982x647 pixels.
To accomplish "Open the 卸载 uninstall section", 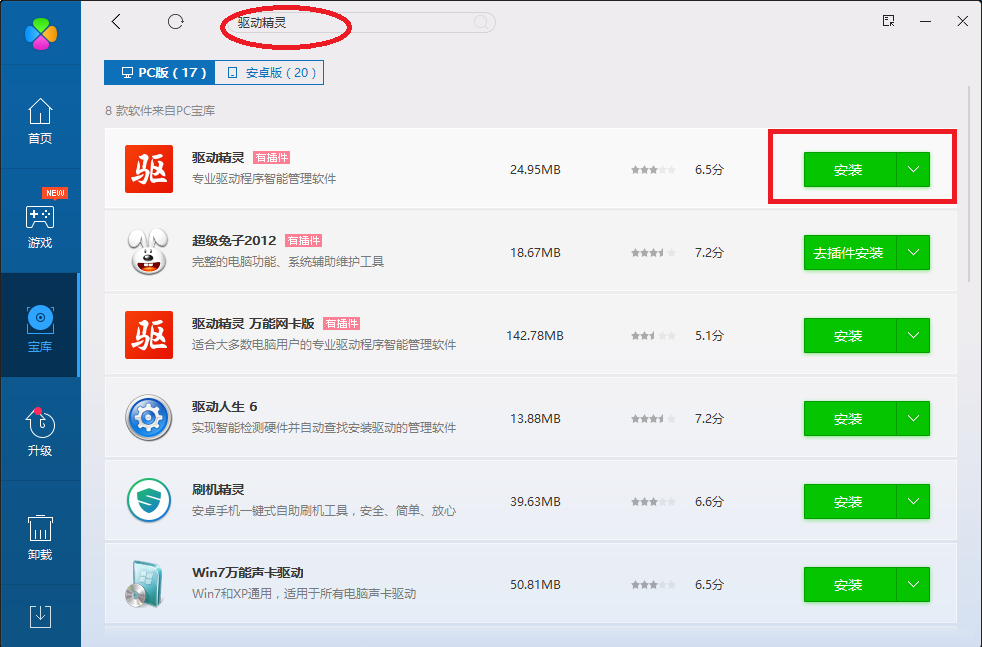I will pos(40,537).
